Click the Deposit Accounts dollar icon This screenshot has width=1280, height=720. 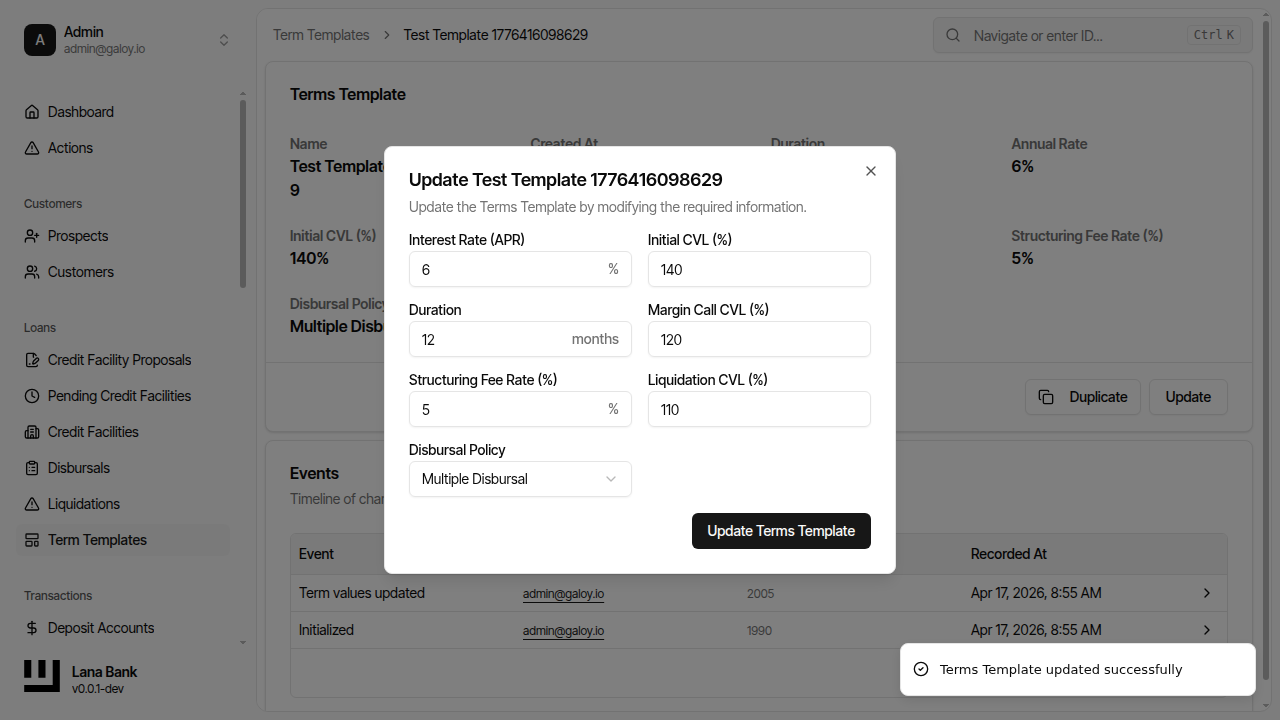(32, 628)
